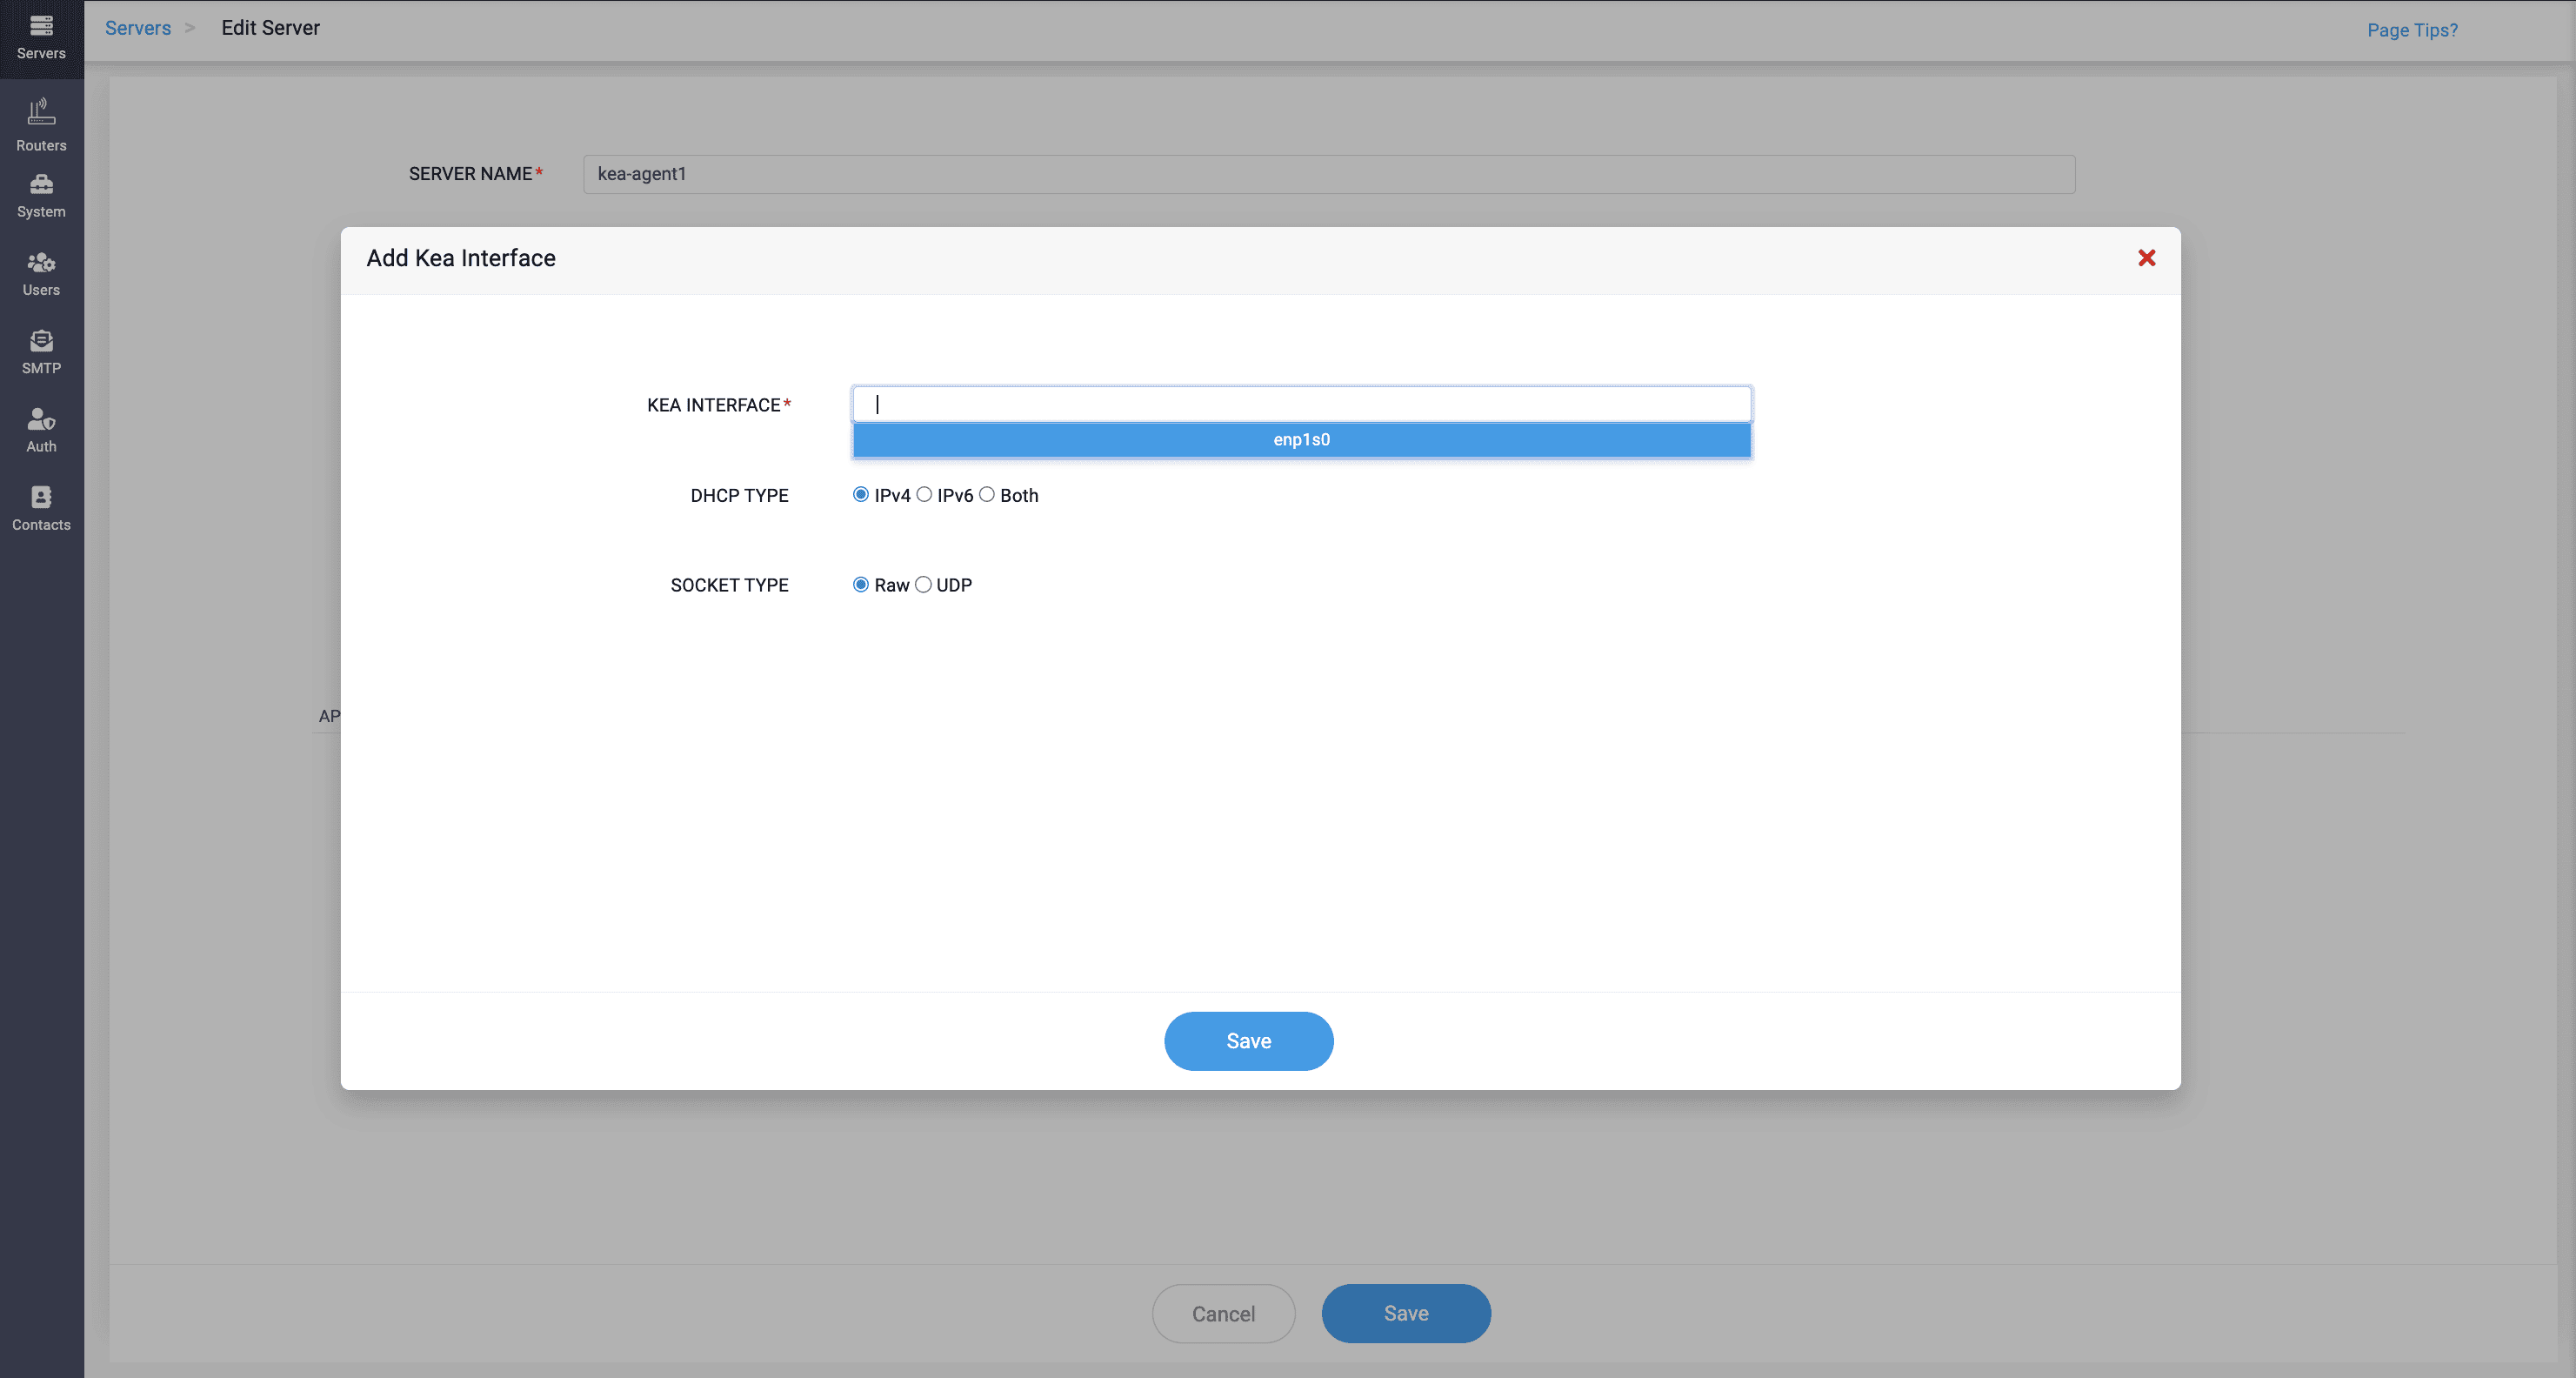Image resolution: width=2576 pixels, height=1378 pixels.
Task: Open the Servers sidebar icon
Action: click(x=41, y=38)
